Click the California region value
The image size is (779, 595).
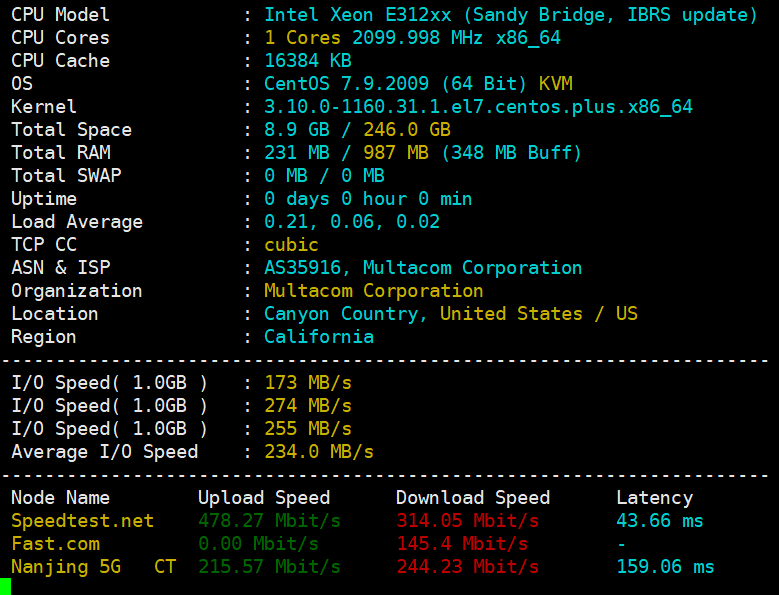pos(319,337)
